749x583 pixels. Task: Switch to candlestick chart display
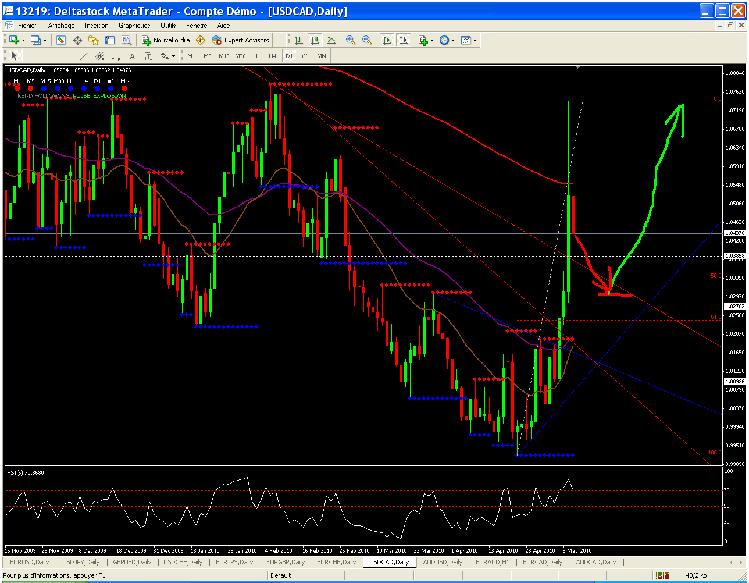click(314, 40)
